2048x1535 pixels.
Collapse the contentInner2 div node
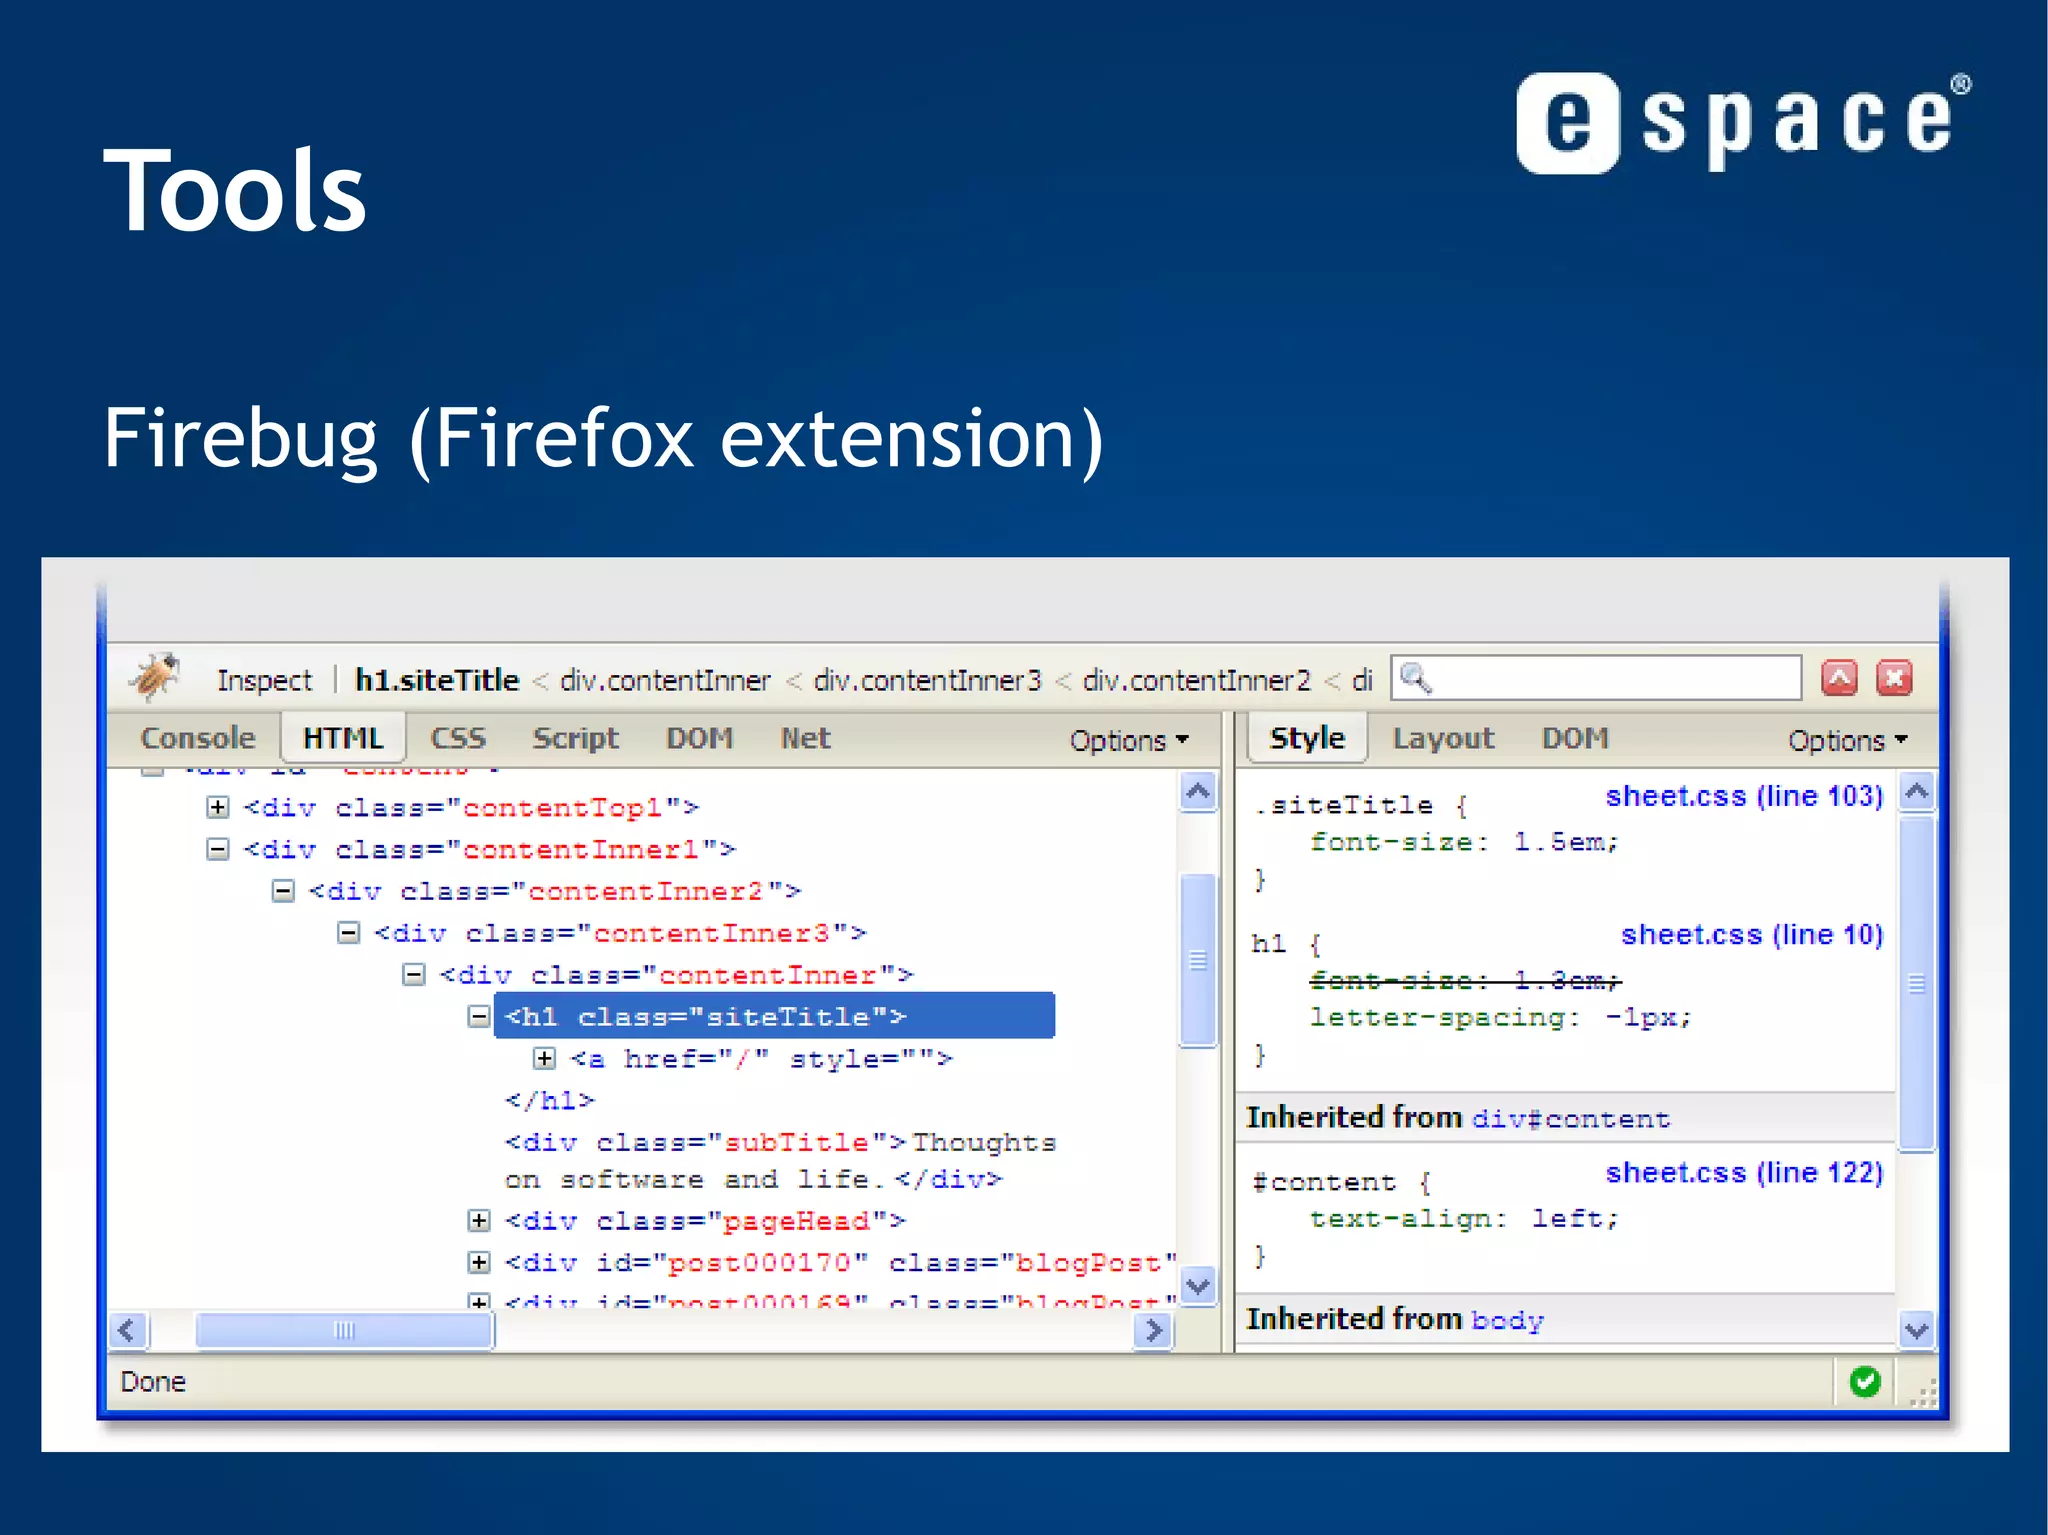tap(283, 891)
